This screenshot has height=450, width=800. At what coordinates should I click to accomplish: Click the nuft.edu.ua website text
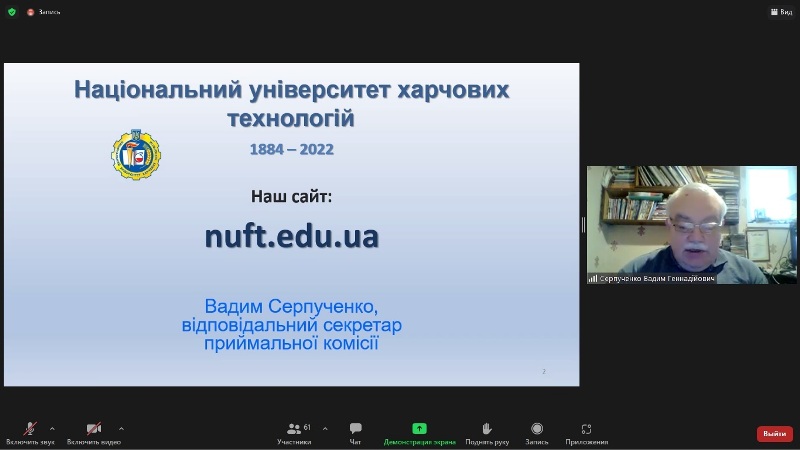coord(292,236)
